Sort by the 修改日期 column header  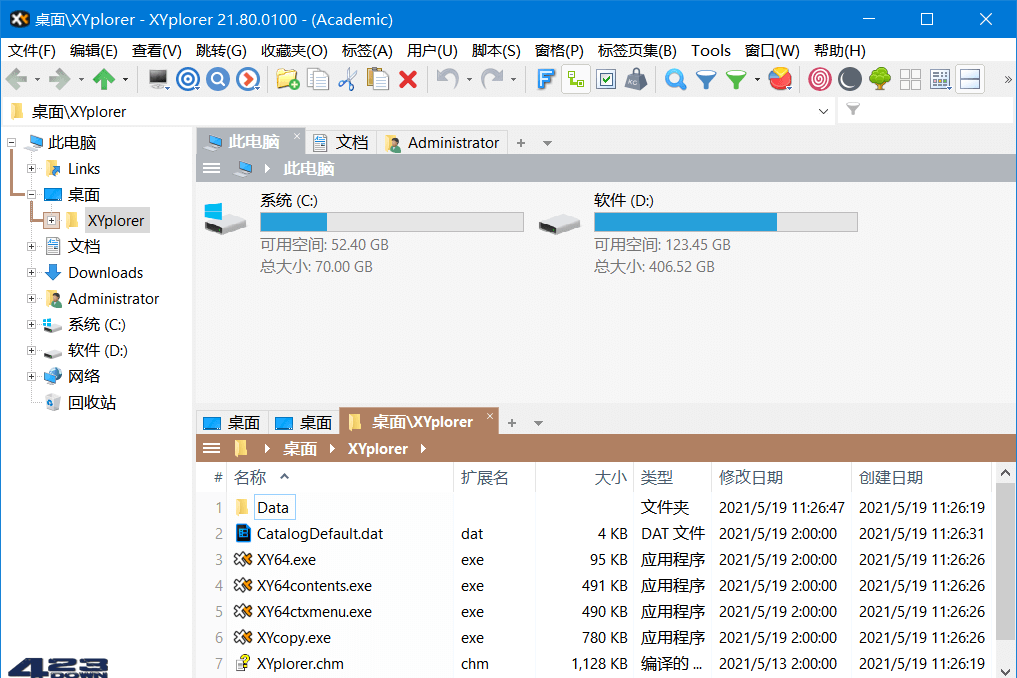(781, 478)
